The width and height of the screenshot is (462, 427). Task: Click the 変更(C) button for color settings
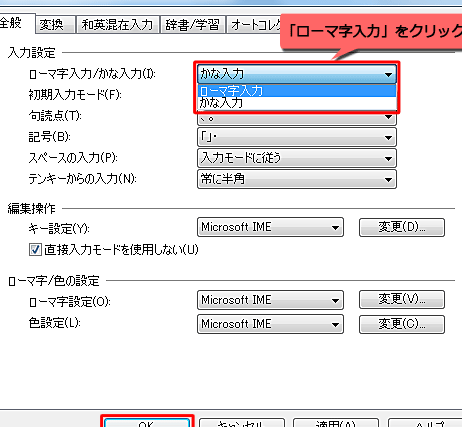point(402,324)
